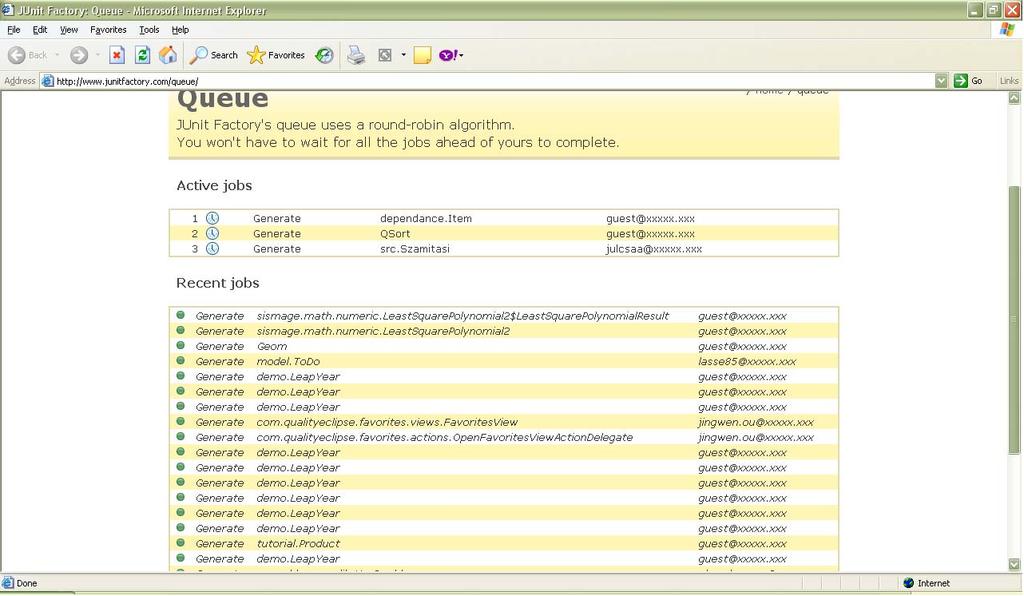Click 'sismage.math.numeric.LeastSquarePolynomial2' job name

(383, 331)
